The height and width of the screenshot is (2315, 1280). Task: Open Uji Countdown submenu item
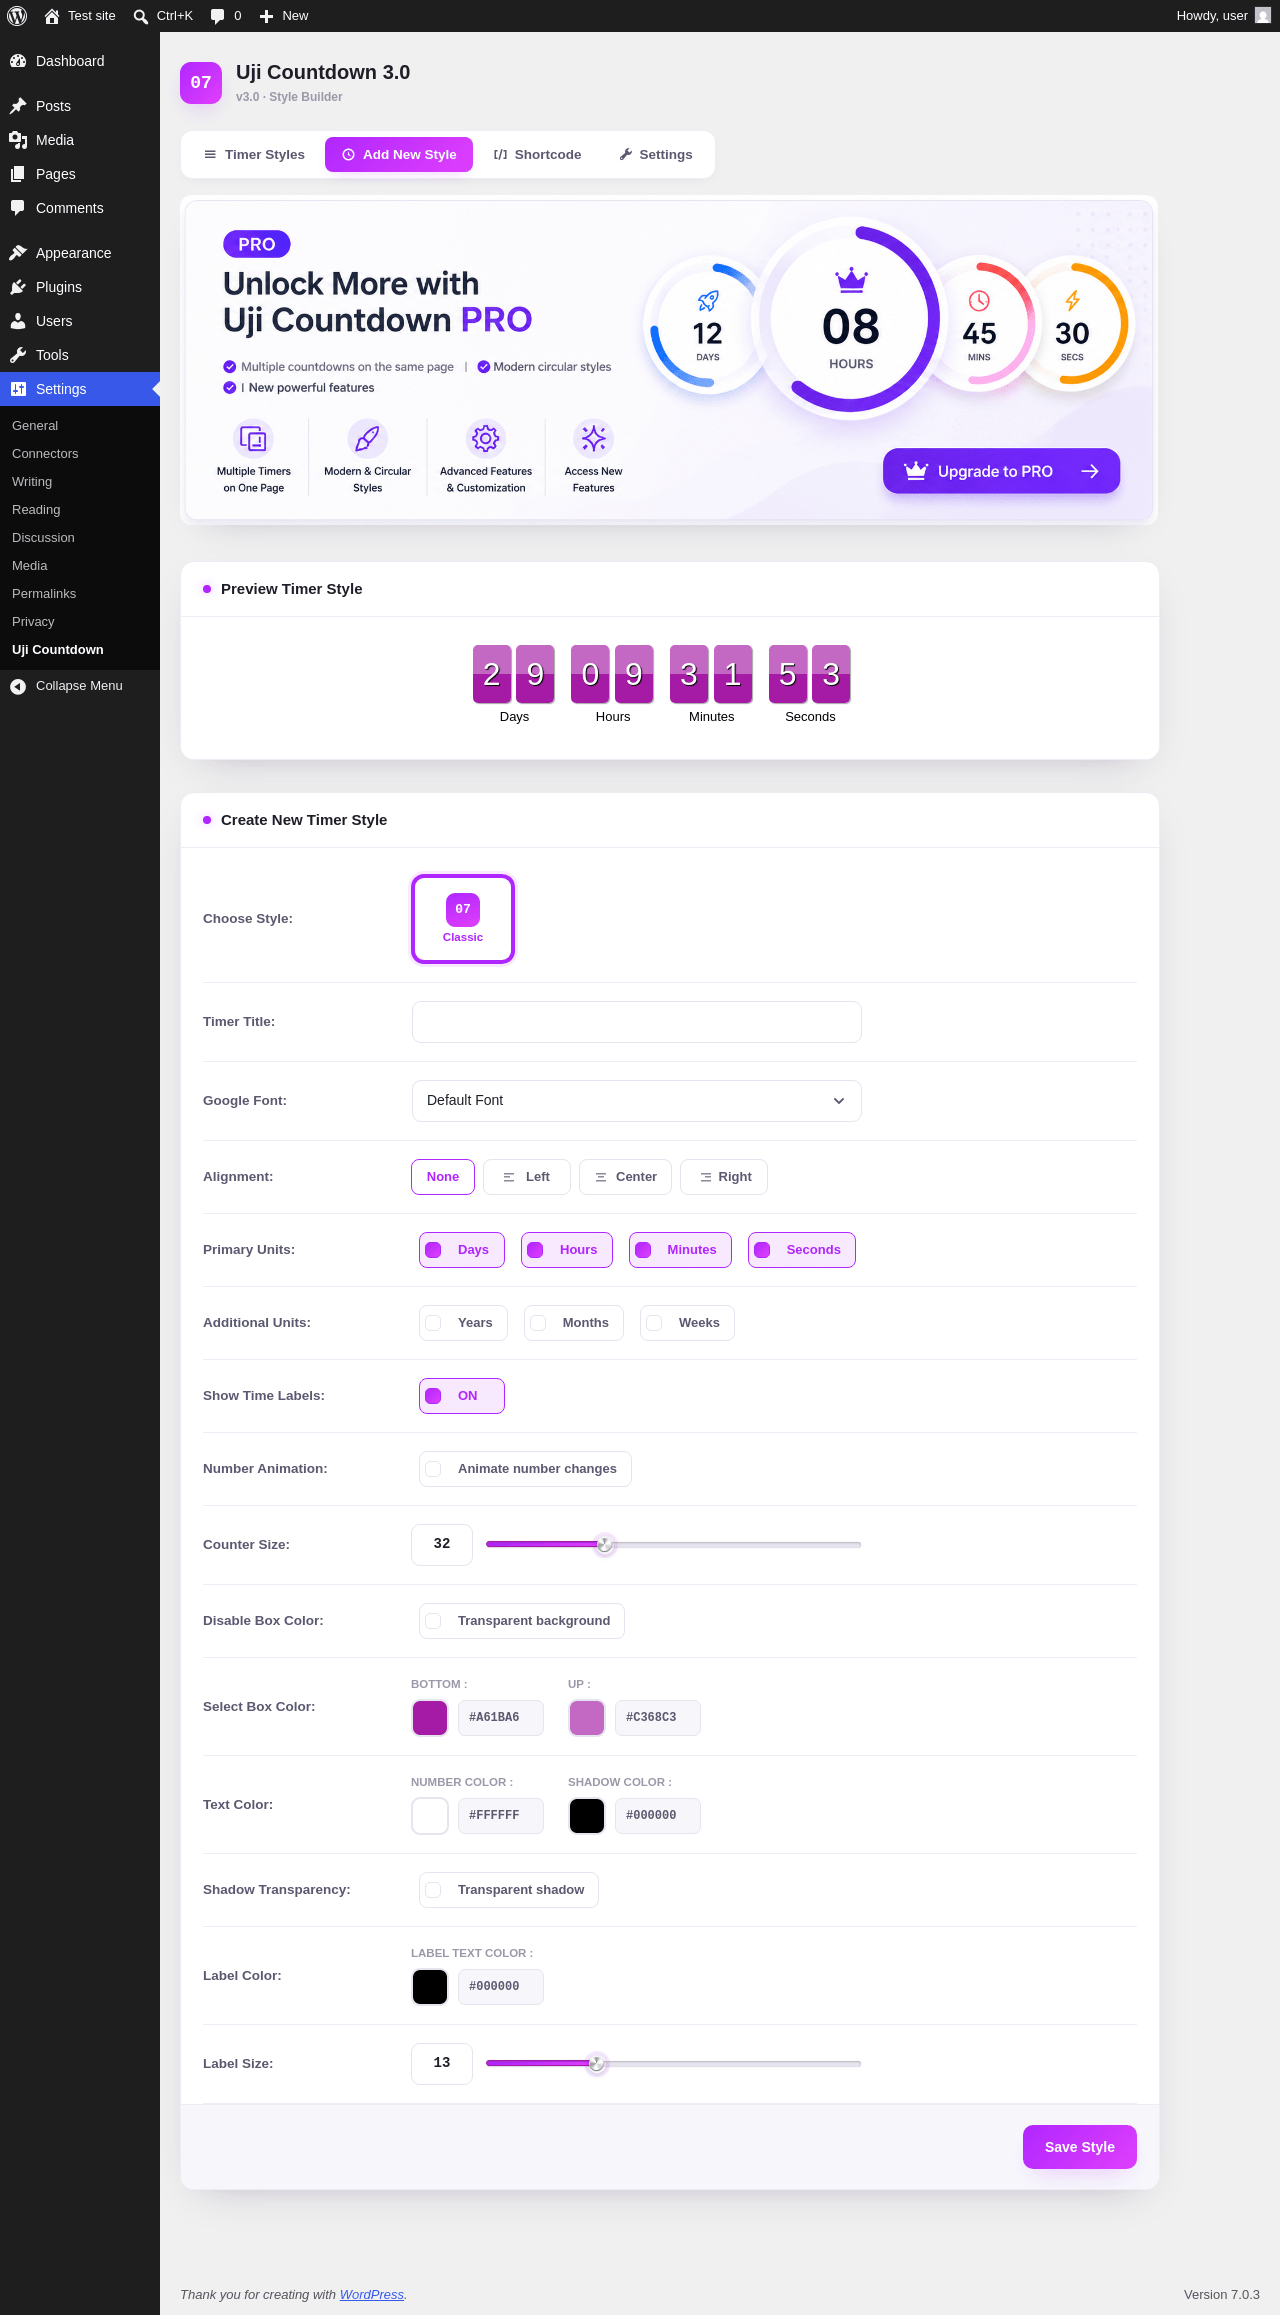pos(58,650)
